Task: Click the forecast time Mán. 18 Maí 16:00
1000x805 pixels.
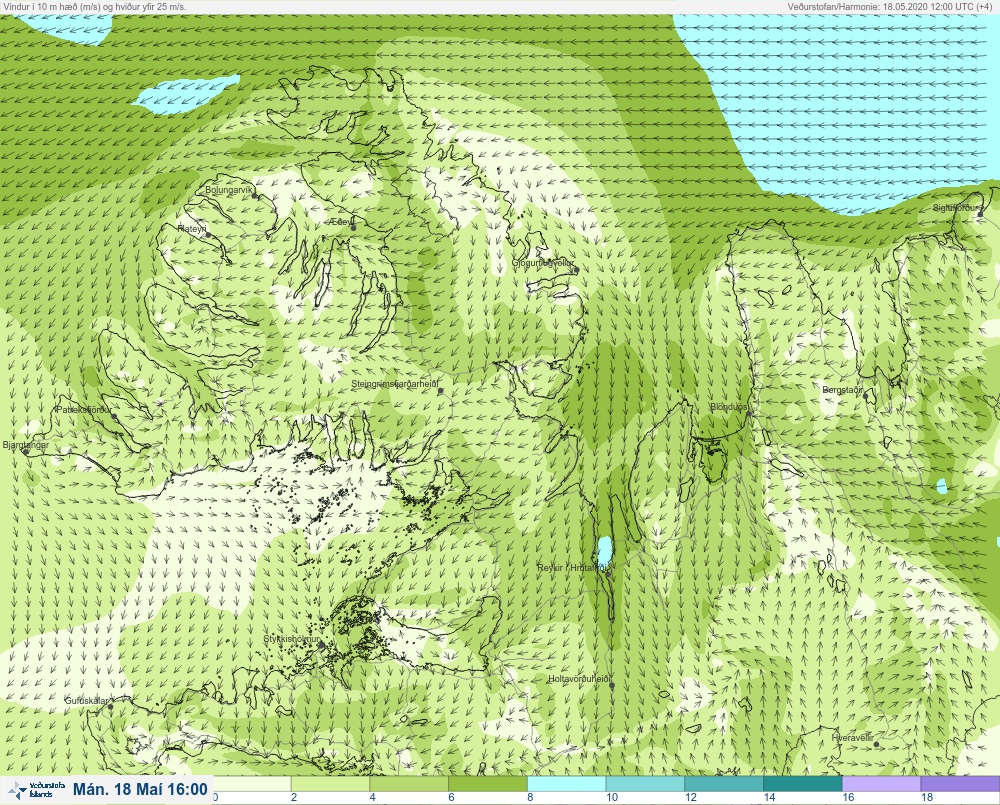Action: click(x=140, y=789)
